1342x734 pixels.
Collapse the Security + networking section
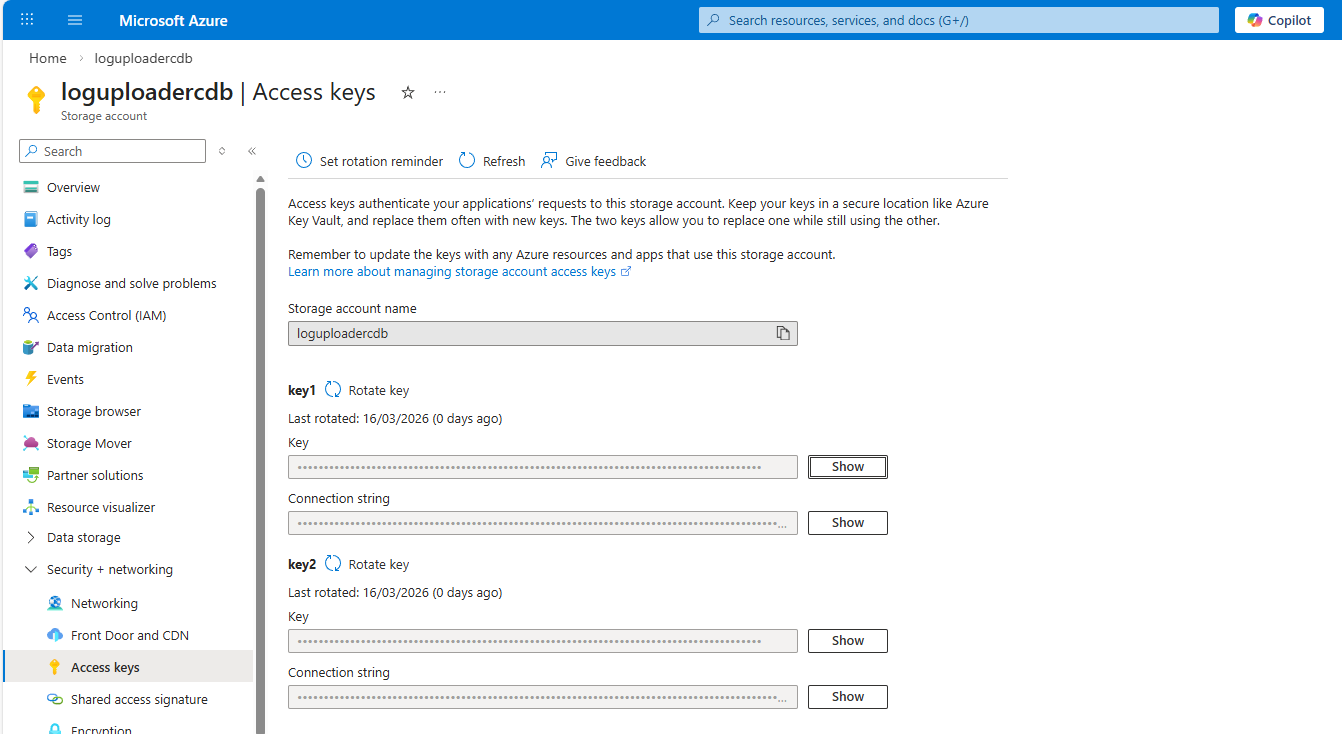[109, 570]
